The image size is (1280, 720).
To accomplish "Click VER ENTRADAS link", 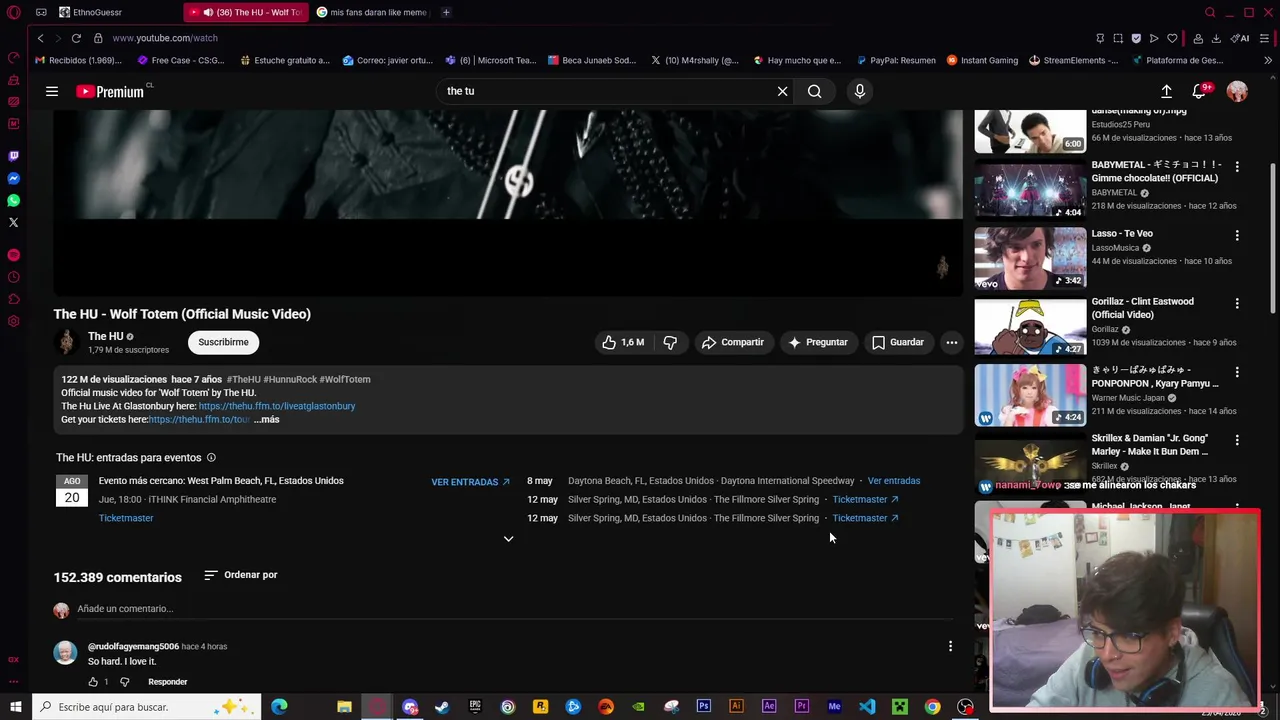I will pyautogui.click(x=470, y=482).
